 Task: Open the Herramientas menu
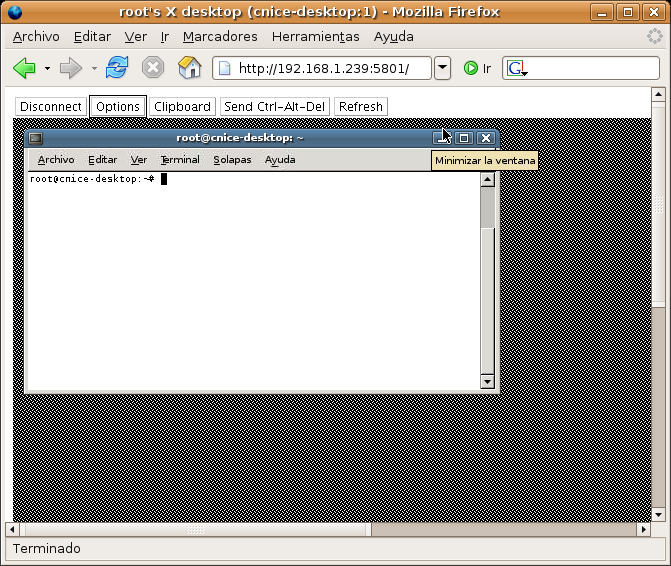(x=315, y=36)
